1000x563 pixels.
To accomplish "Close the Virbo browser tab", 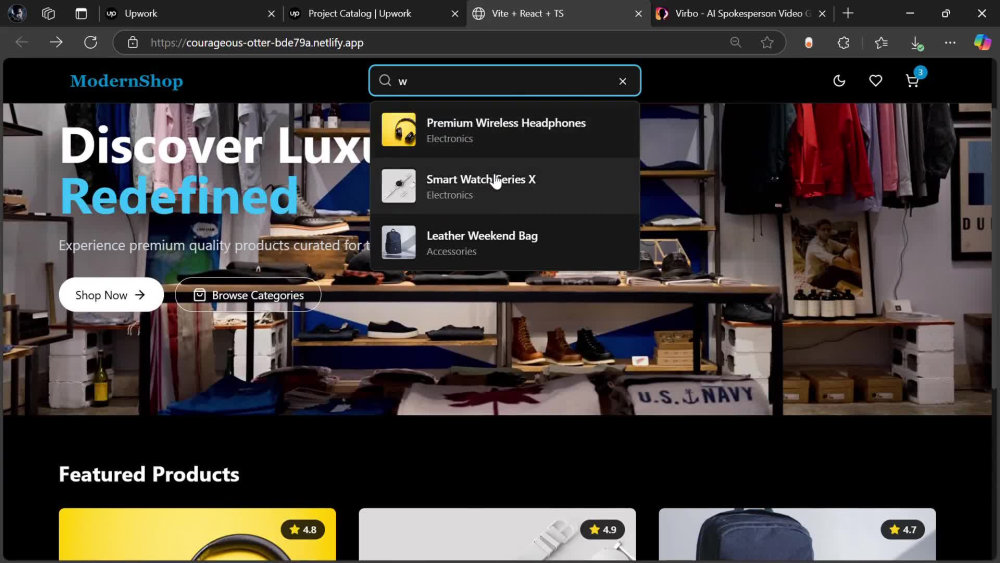I will [822, 13].
